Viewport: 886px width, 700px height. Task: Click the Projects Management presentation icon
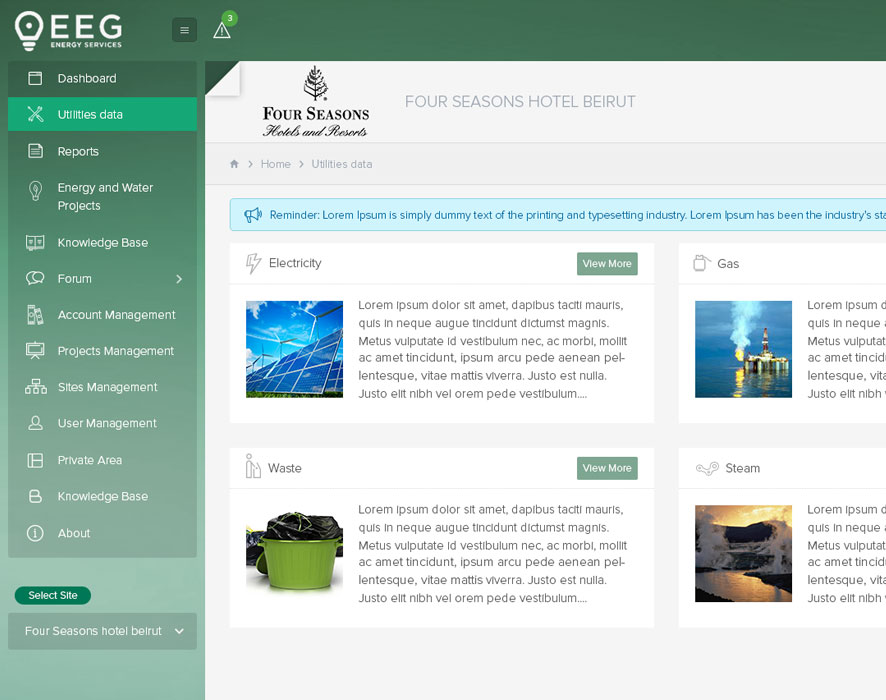click(x=35, y=350)
